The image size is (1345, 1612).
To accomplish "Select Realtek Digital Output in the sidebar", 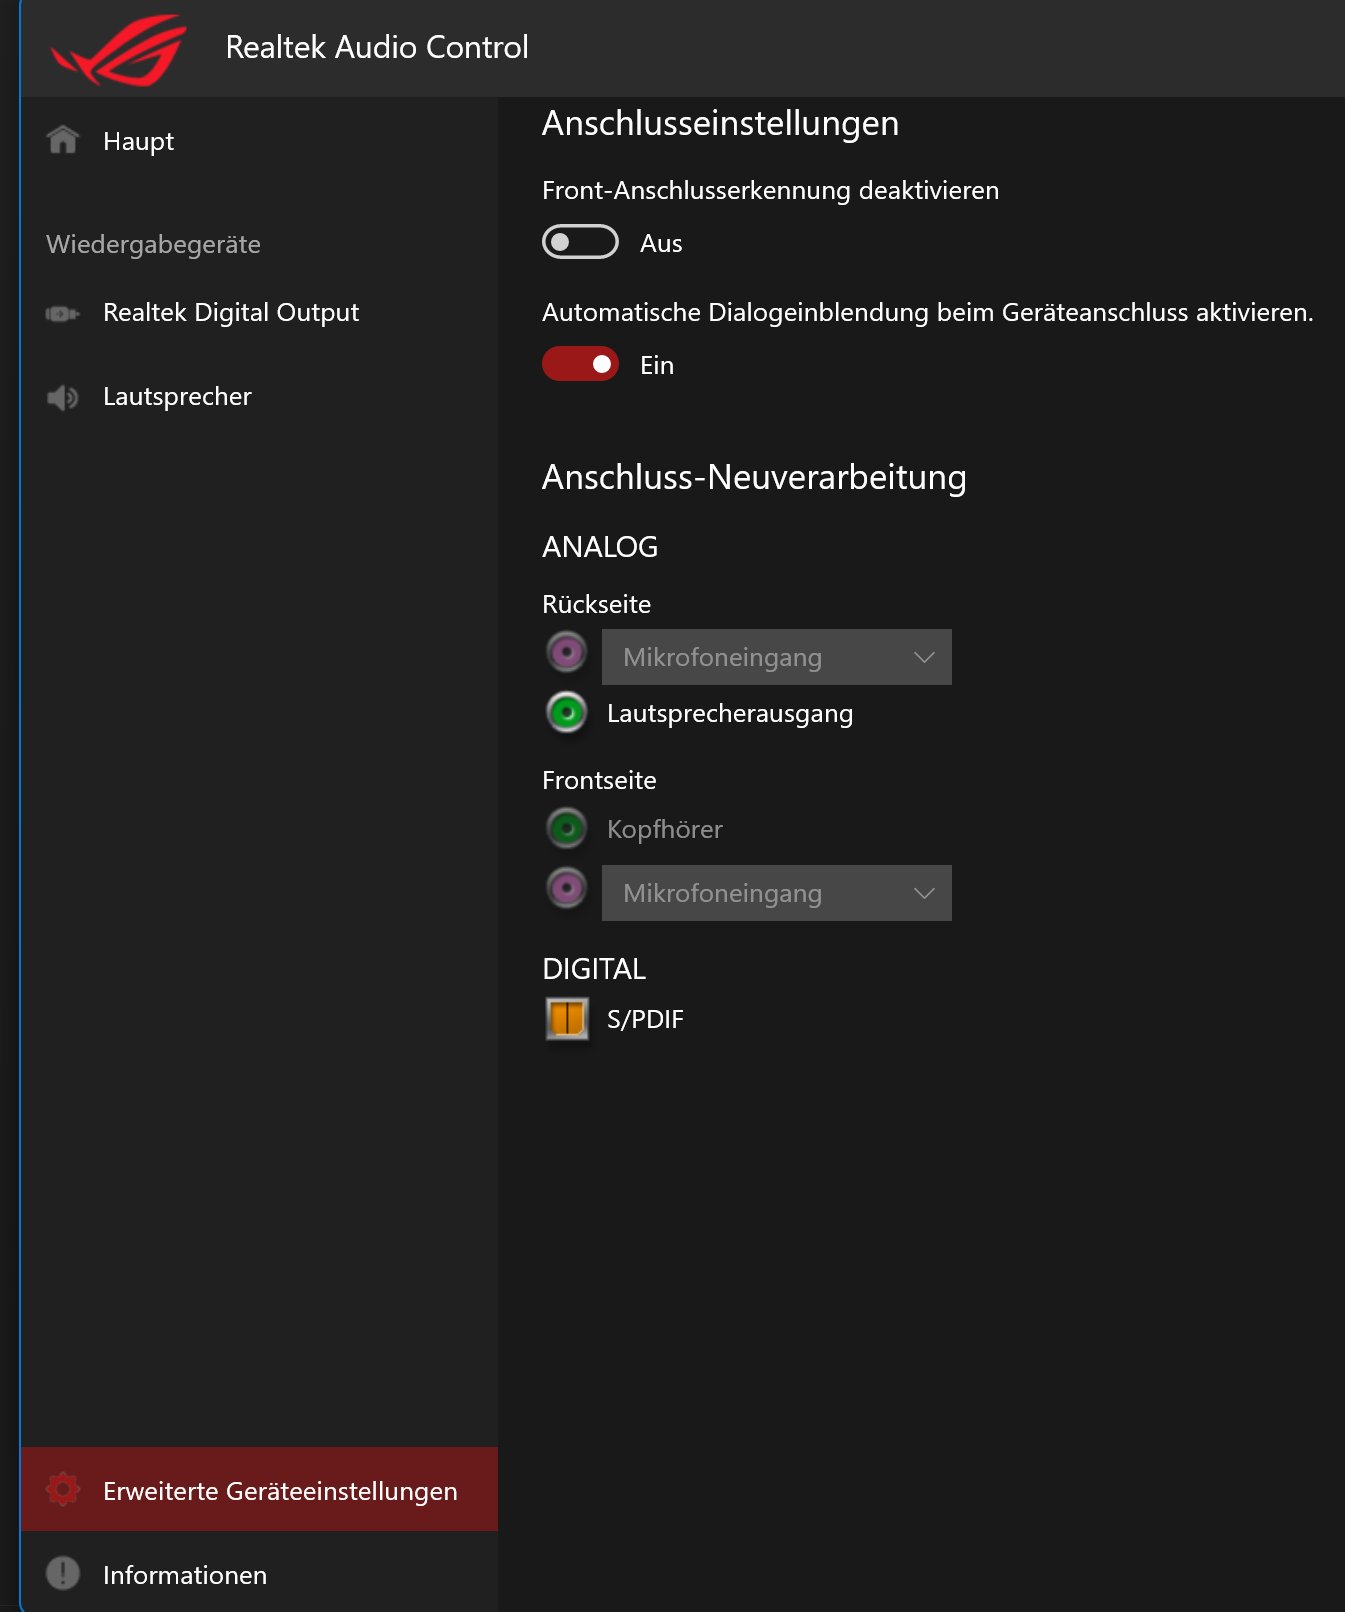I will (x=259, y=313).
